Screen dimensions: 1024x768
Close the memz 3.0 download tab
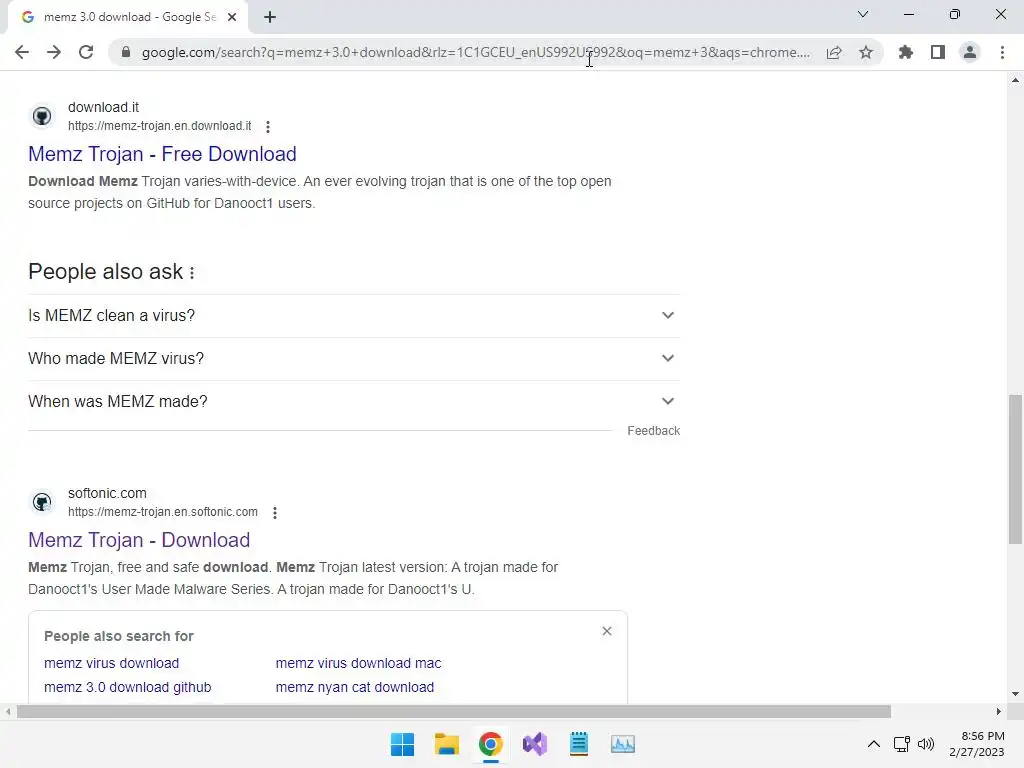pos(232,17)
